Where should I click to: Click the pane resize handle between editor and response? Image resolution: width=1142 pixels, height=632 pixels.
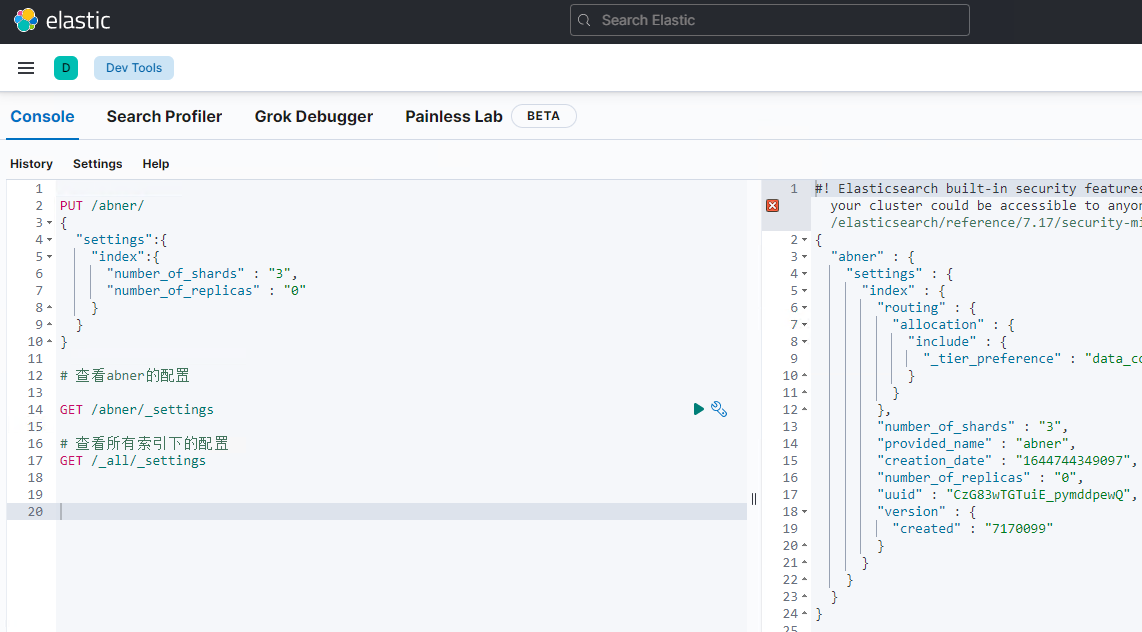click(754, 499)
